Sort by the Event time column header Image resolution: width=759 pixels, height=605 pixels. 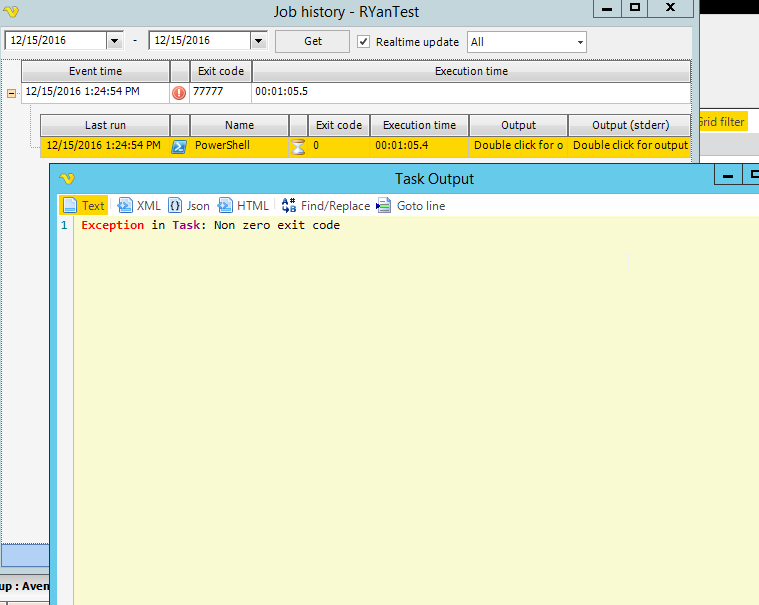click(x=96, y=72)
